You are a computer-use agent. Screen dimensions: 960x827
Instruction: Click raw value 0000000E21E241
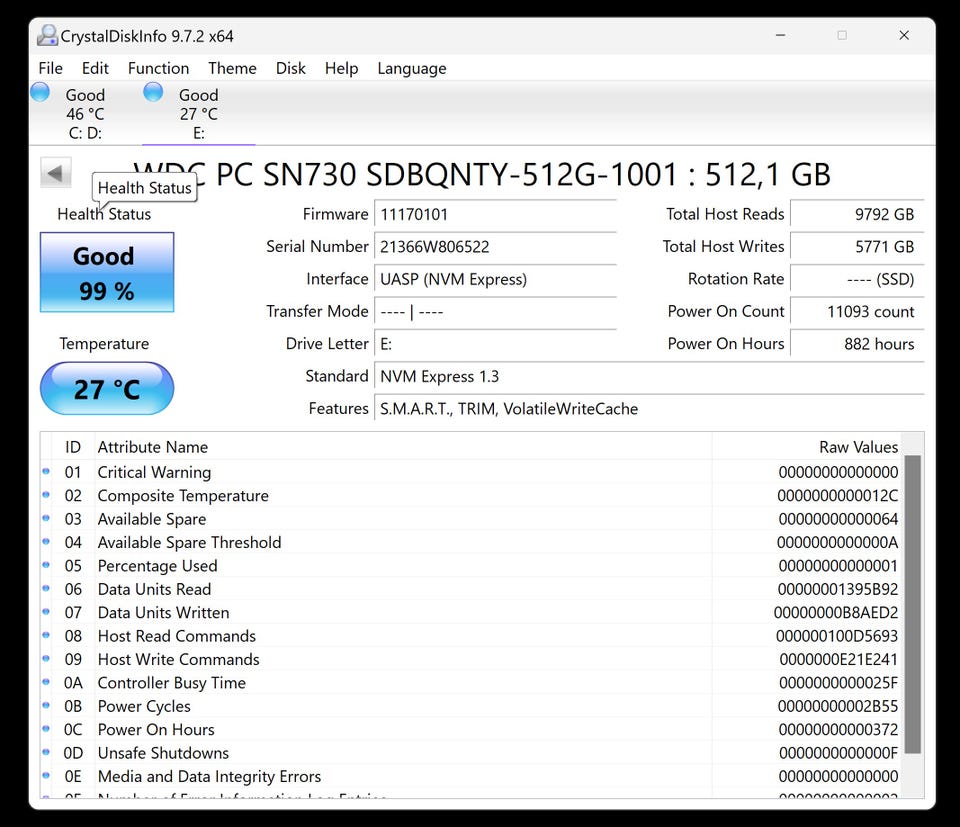pyautogui.click(x=838, y=659)
